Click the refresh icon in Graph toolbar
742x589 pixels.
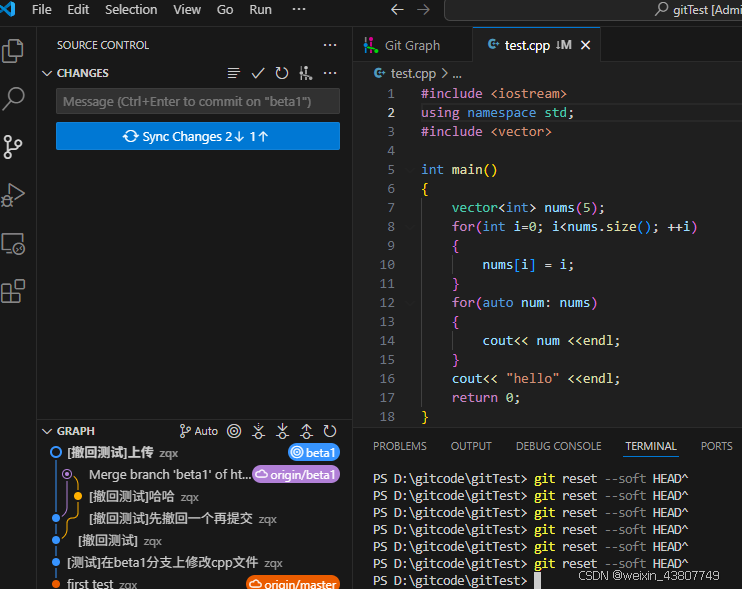330,431
